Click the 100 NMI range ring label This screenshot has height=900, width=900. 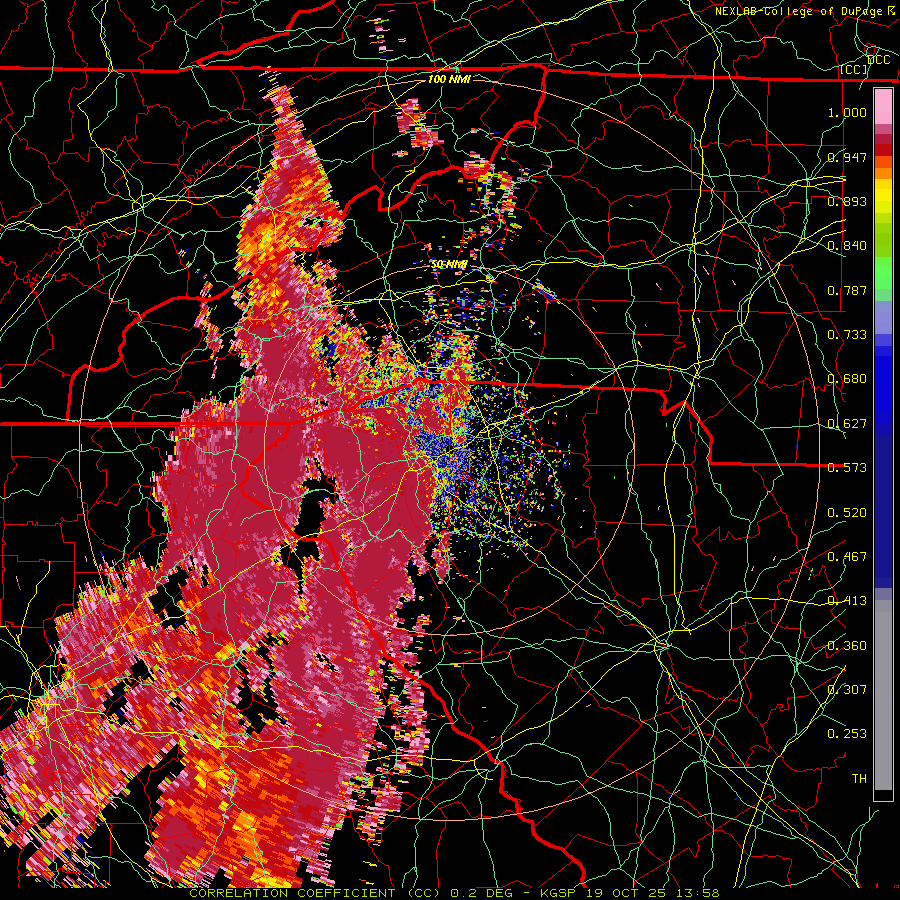(449, 79)
